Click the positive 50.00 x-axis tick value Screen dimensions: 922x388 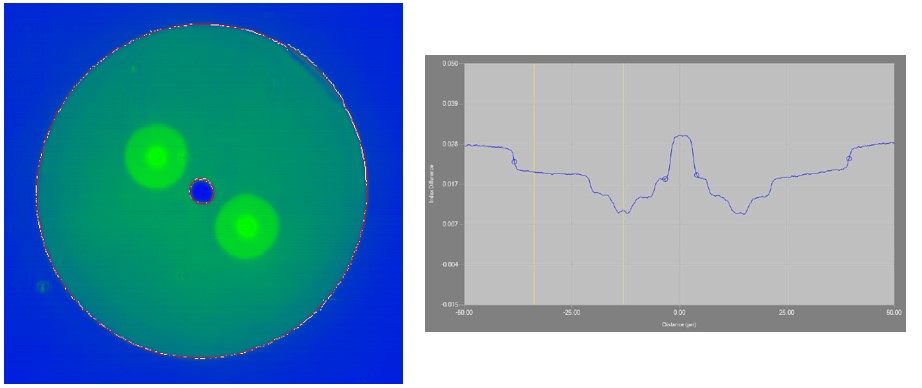tap(894, 312)
